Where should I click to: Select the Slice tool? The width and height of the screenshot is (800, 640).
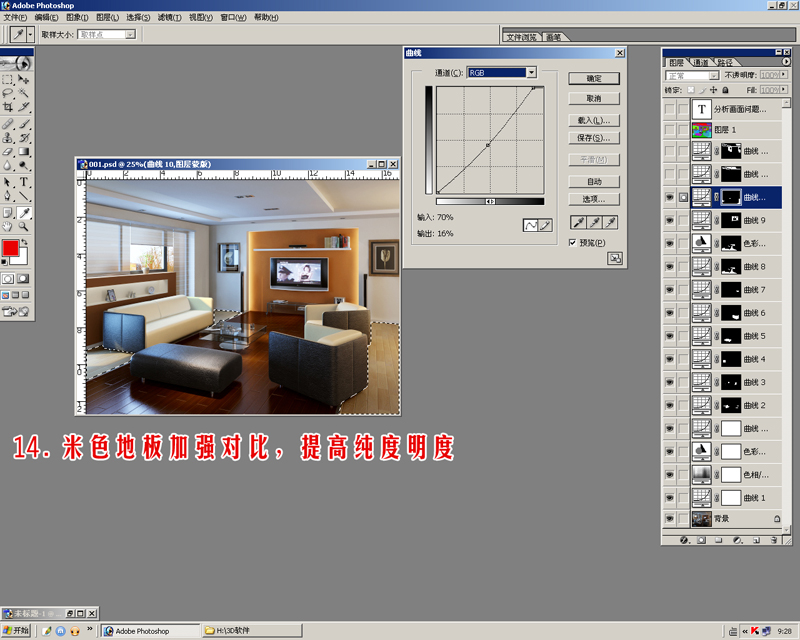click(x=23, y=107)
